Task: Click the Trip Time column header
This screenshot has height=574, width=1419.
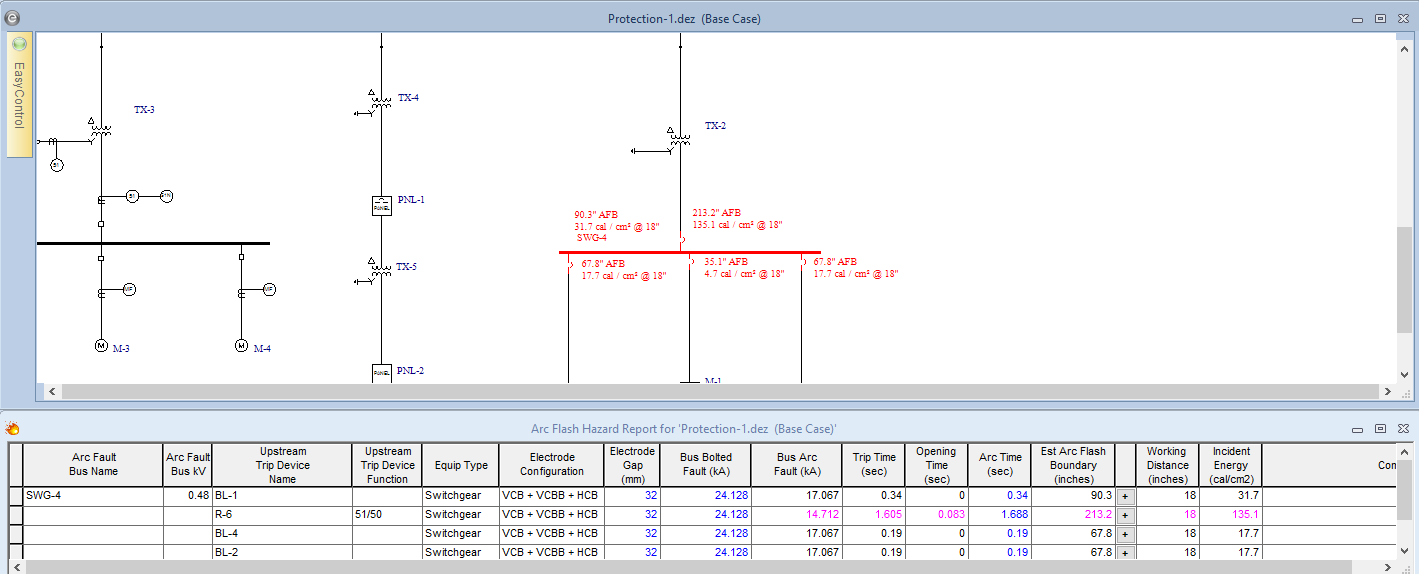Action: coord(874,465)
